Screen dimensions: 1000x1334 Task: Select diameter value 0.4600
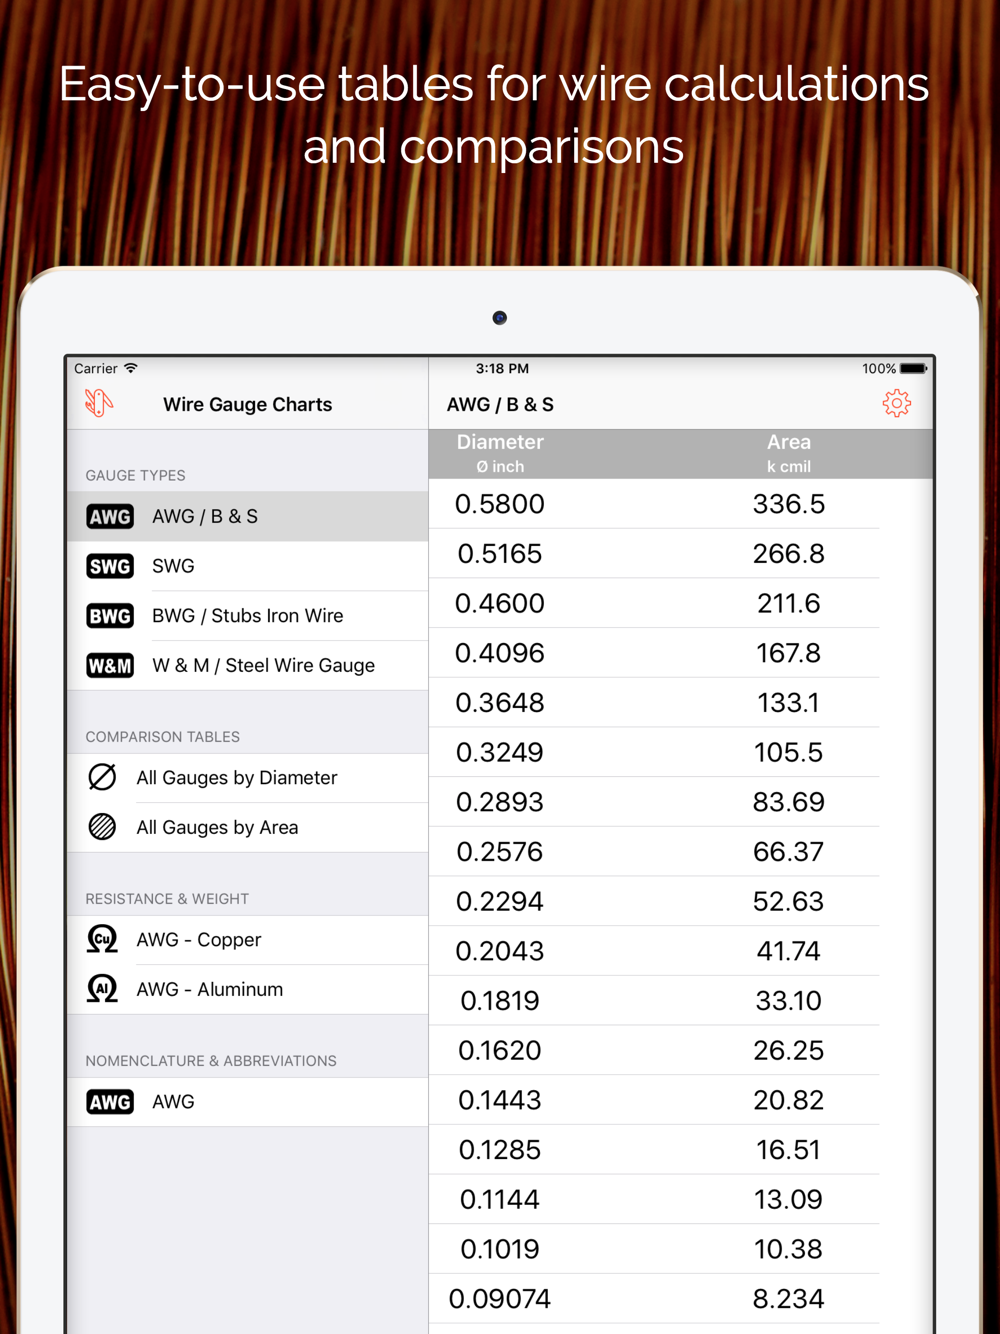click(500, 603)
